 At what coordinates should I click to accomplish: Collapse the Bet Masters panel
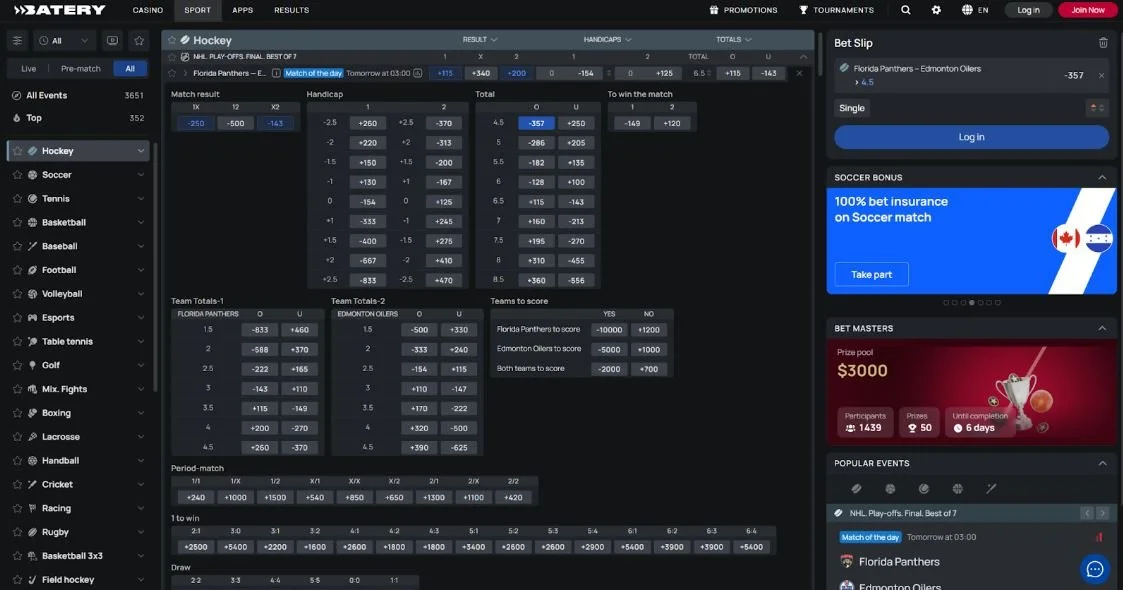(1102, 329)
